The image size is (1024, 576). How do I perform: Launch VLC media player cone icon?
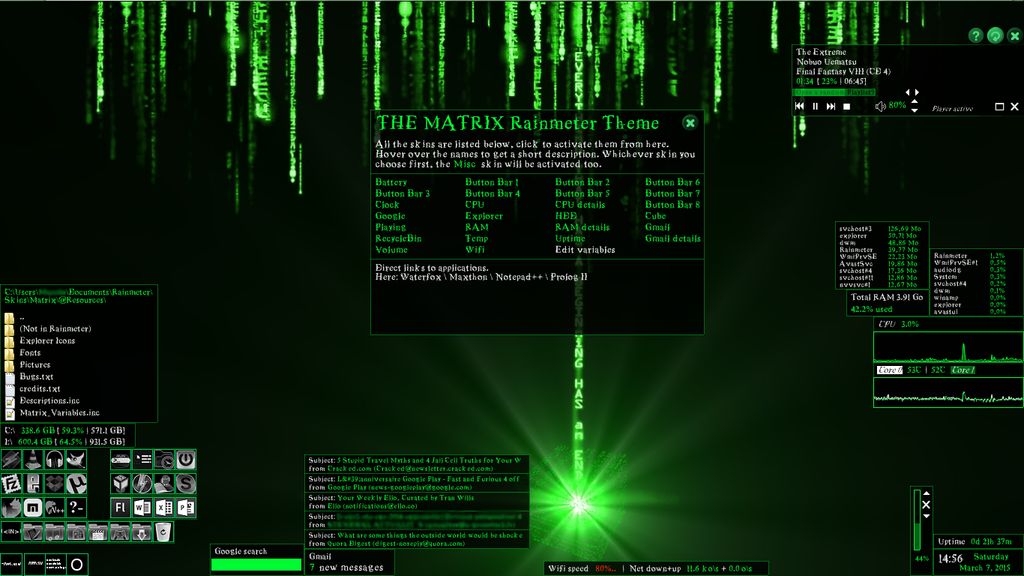coord(33,460)
